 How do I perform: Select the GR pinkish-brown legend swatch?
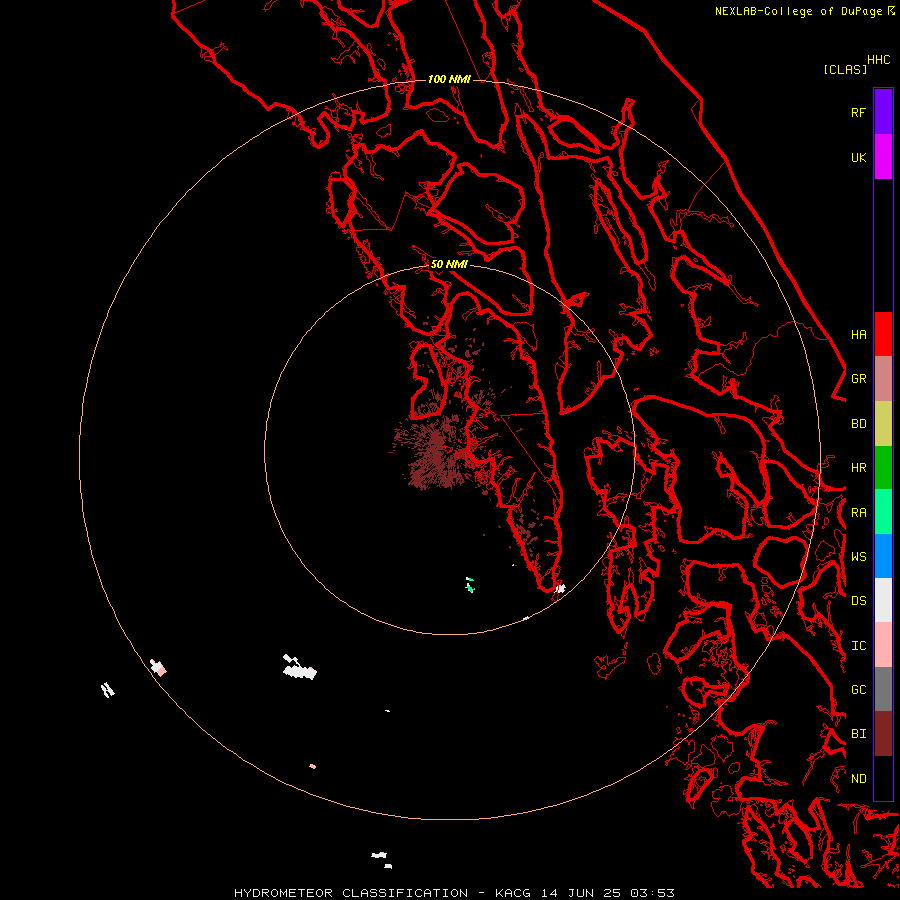pyautogui.click(x=883, y=378)
